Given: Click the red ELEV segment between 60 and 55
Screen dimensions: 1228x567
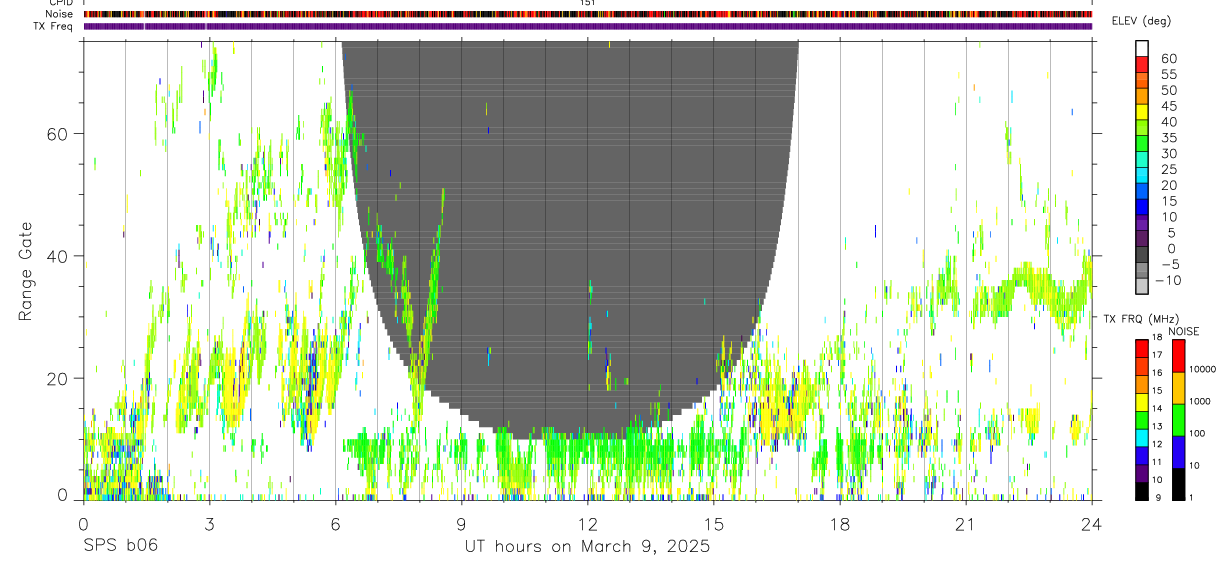Looking at the screenshot, I should coord(1142,65).
